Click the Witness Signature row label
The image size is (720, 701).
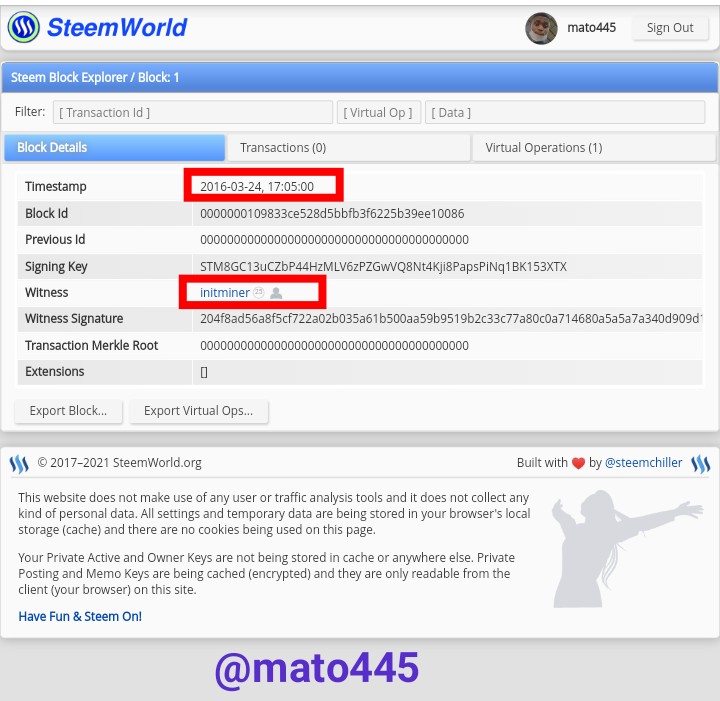click(74, 319)
